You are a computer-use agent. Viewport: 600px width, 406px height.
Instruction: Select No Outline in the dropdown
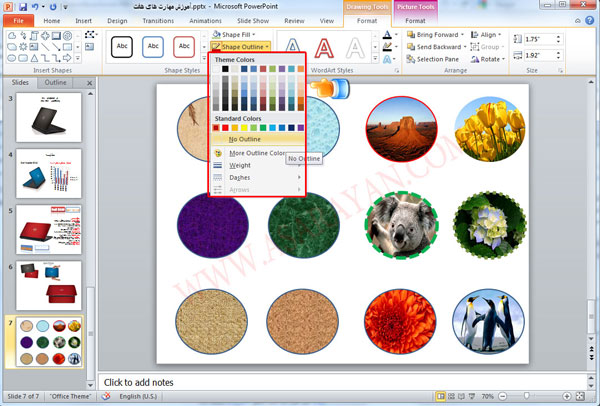pyautogui.click(x=238, y=139)
